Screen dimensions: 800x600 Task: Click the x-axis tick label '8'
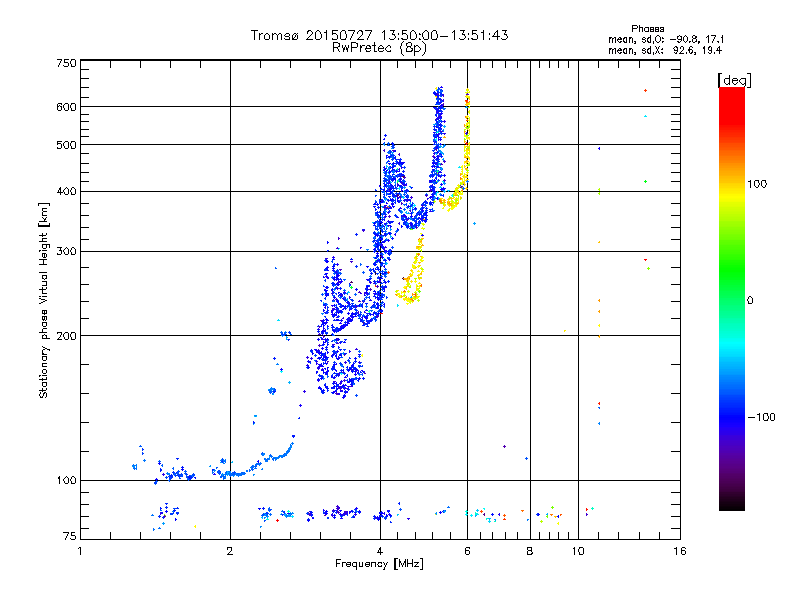[x=530, y=551]
